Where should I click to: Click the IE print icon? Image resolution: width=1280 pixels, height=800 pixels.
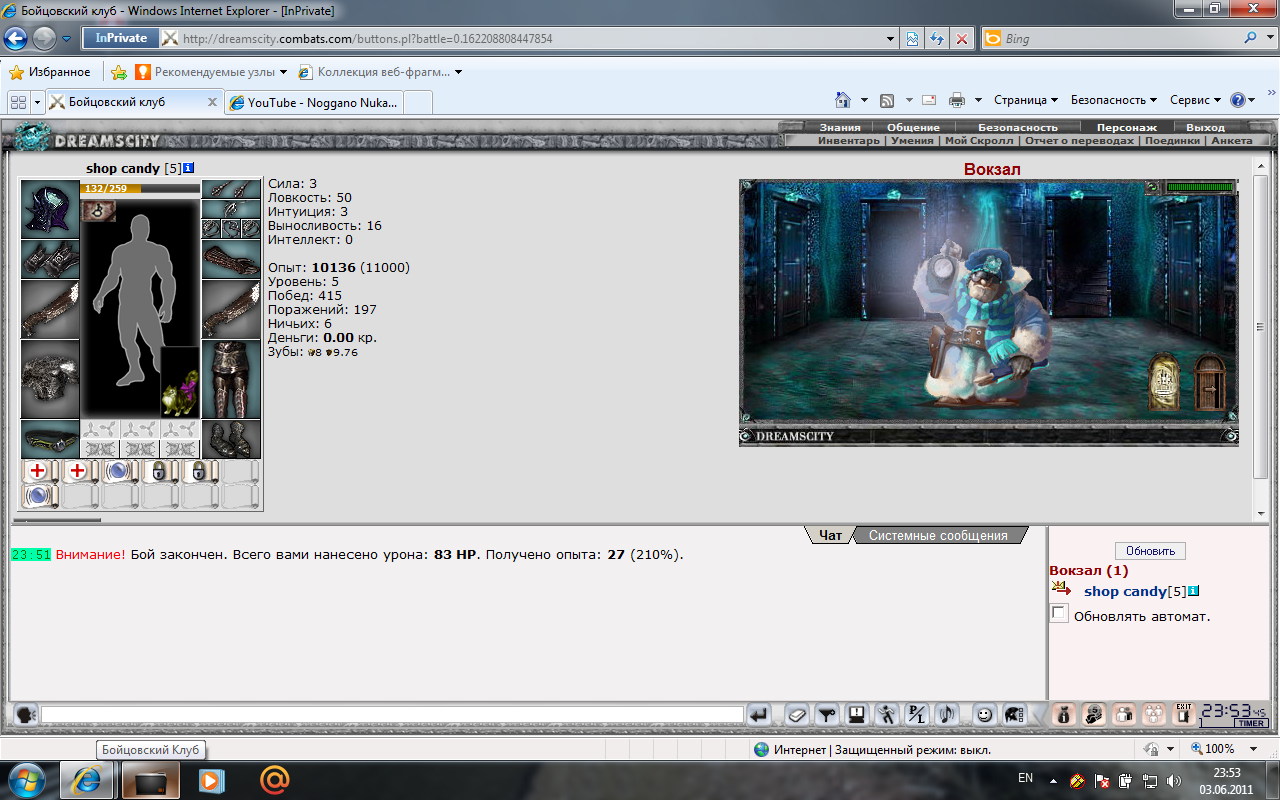pyautogui.click(x=957, y=100)
